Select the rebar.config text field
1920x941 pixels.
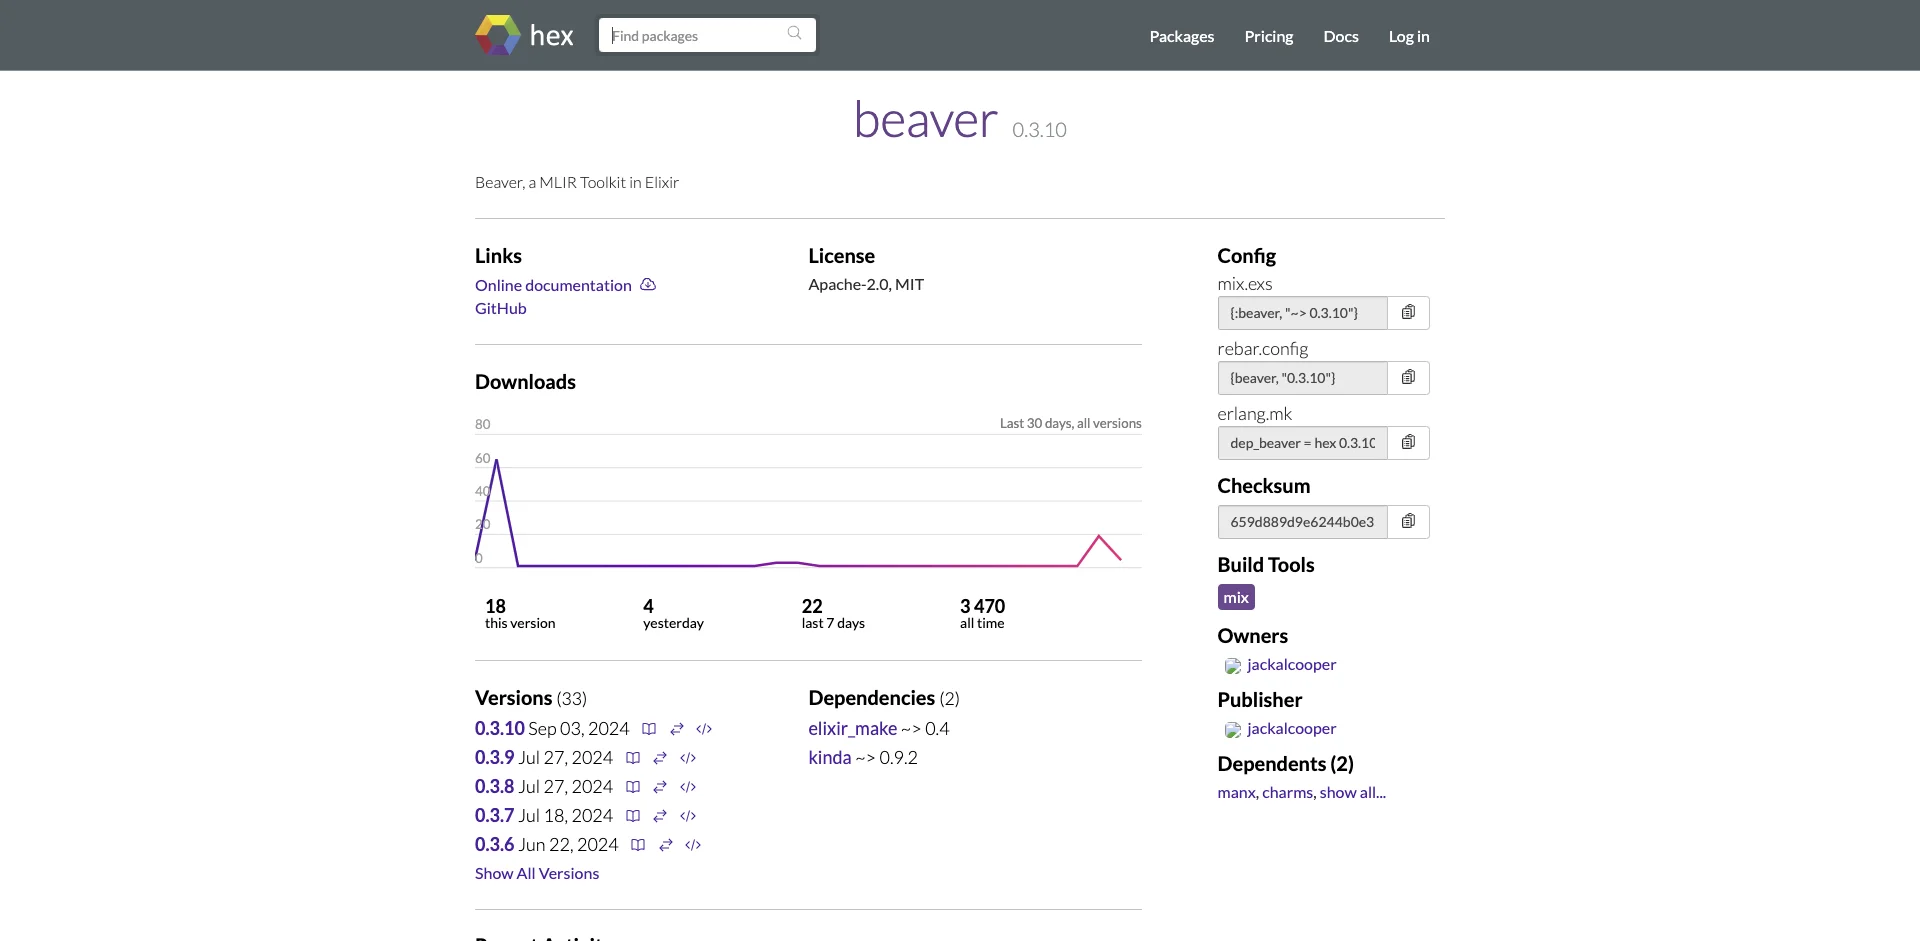pos(1302,378)
